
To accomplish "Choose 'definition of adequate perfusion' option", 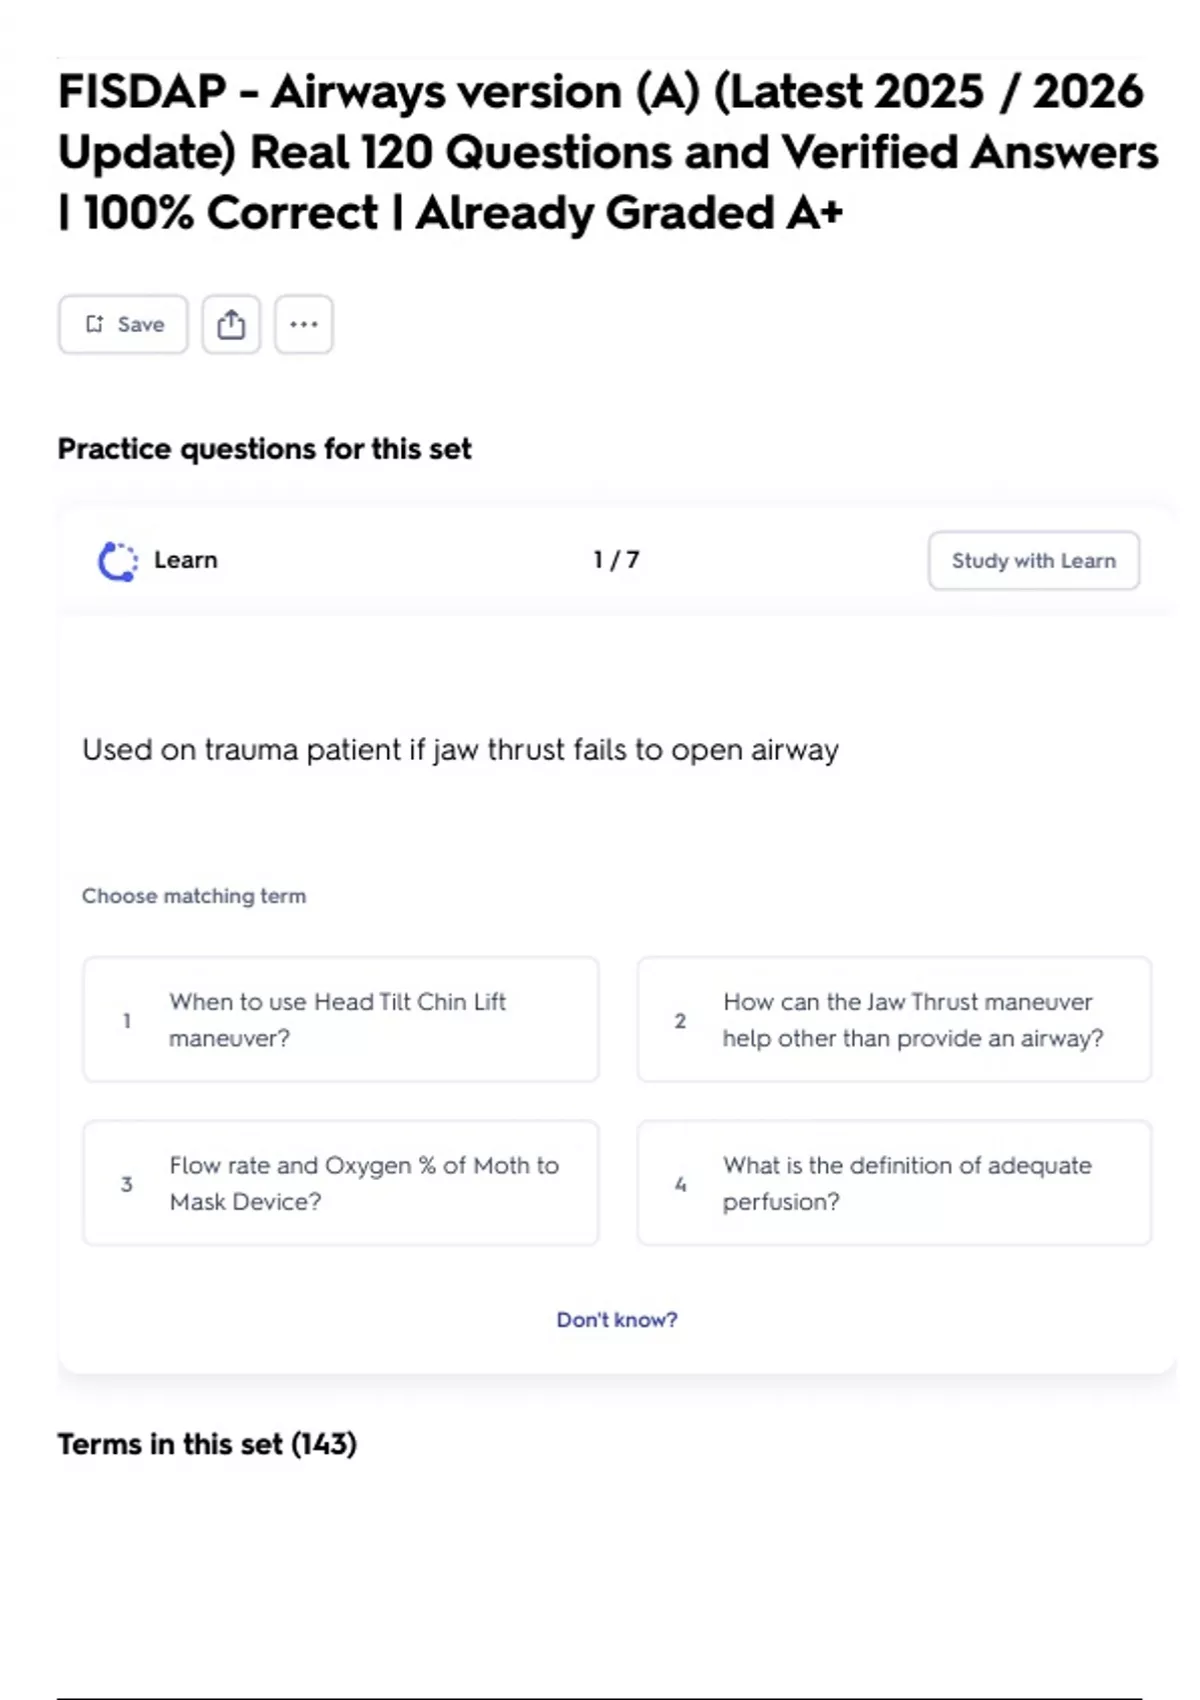I will coord(894,1183).
